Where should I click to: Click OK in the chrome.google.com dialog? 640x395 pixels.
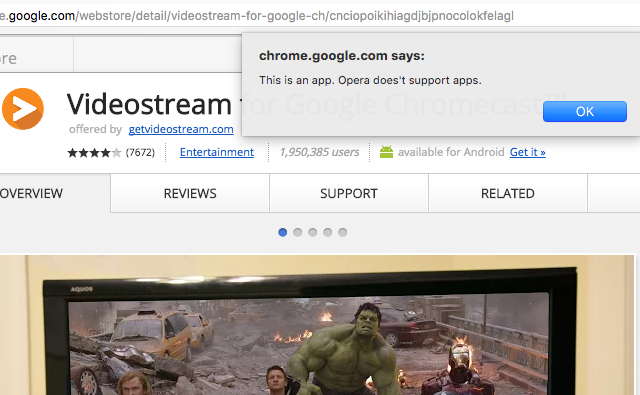(x=584, y=111)
